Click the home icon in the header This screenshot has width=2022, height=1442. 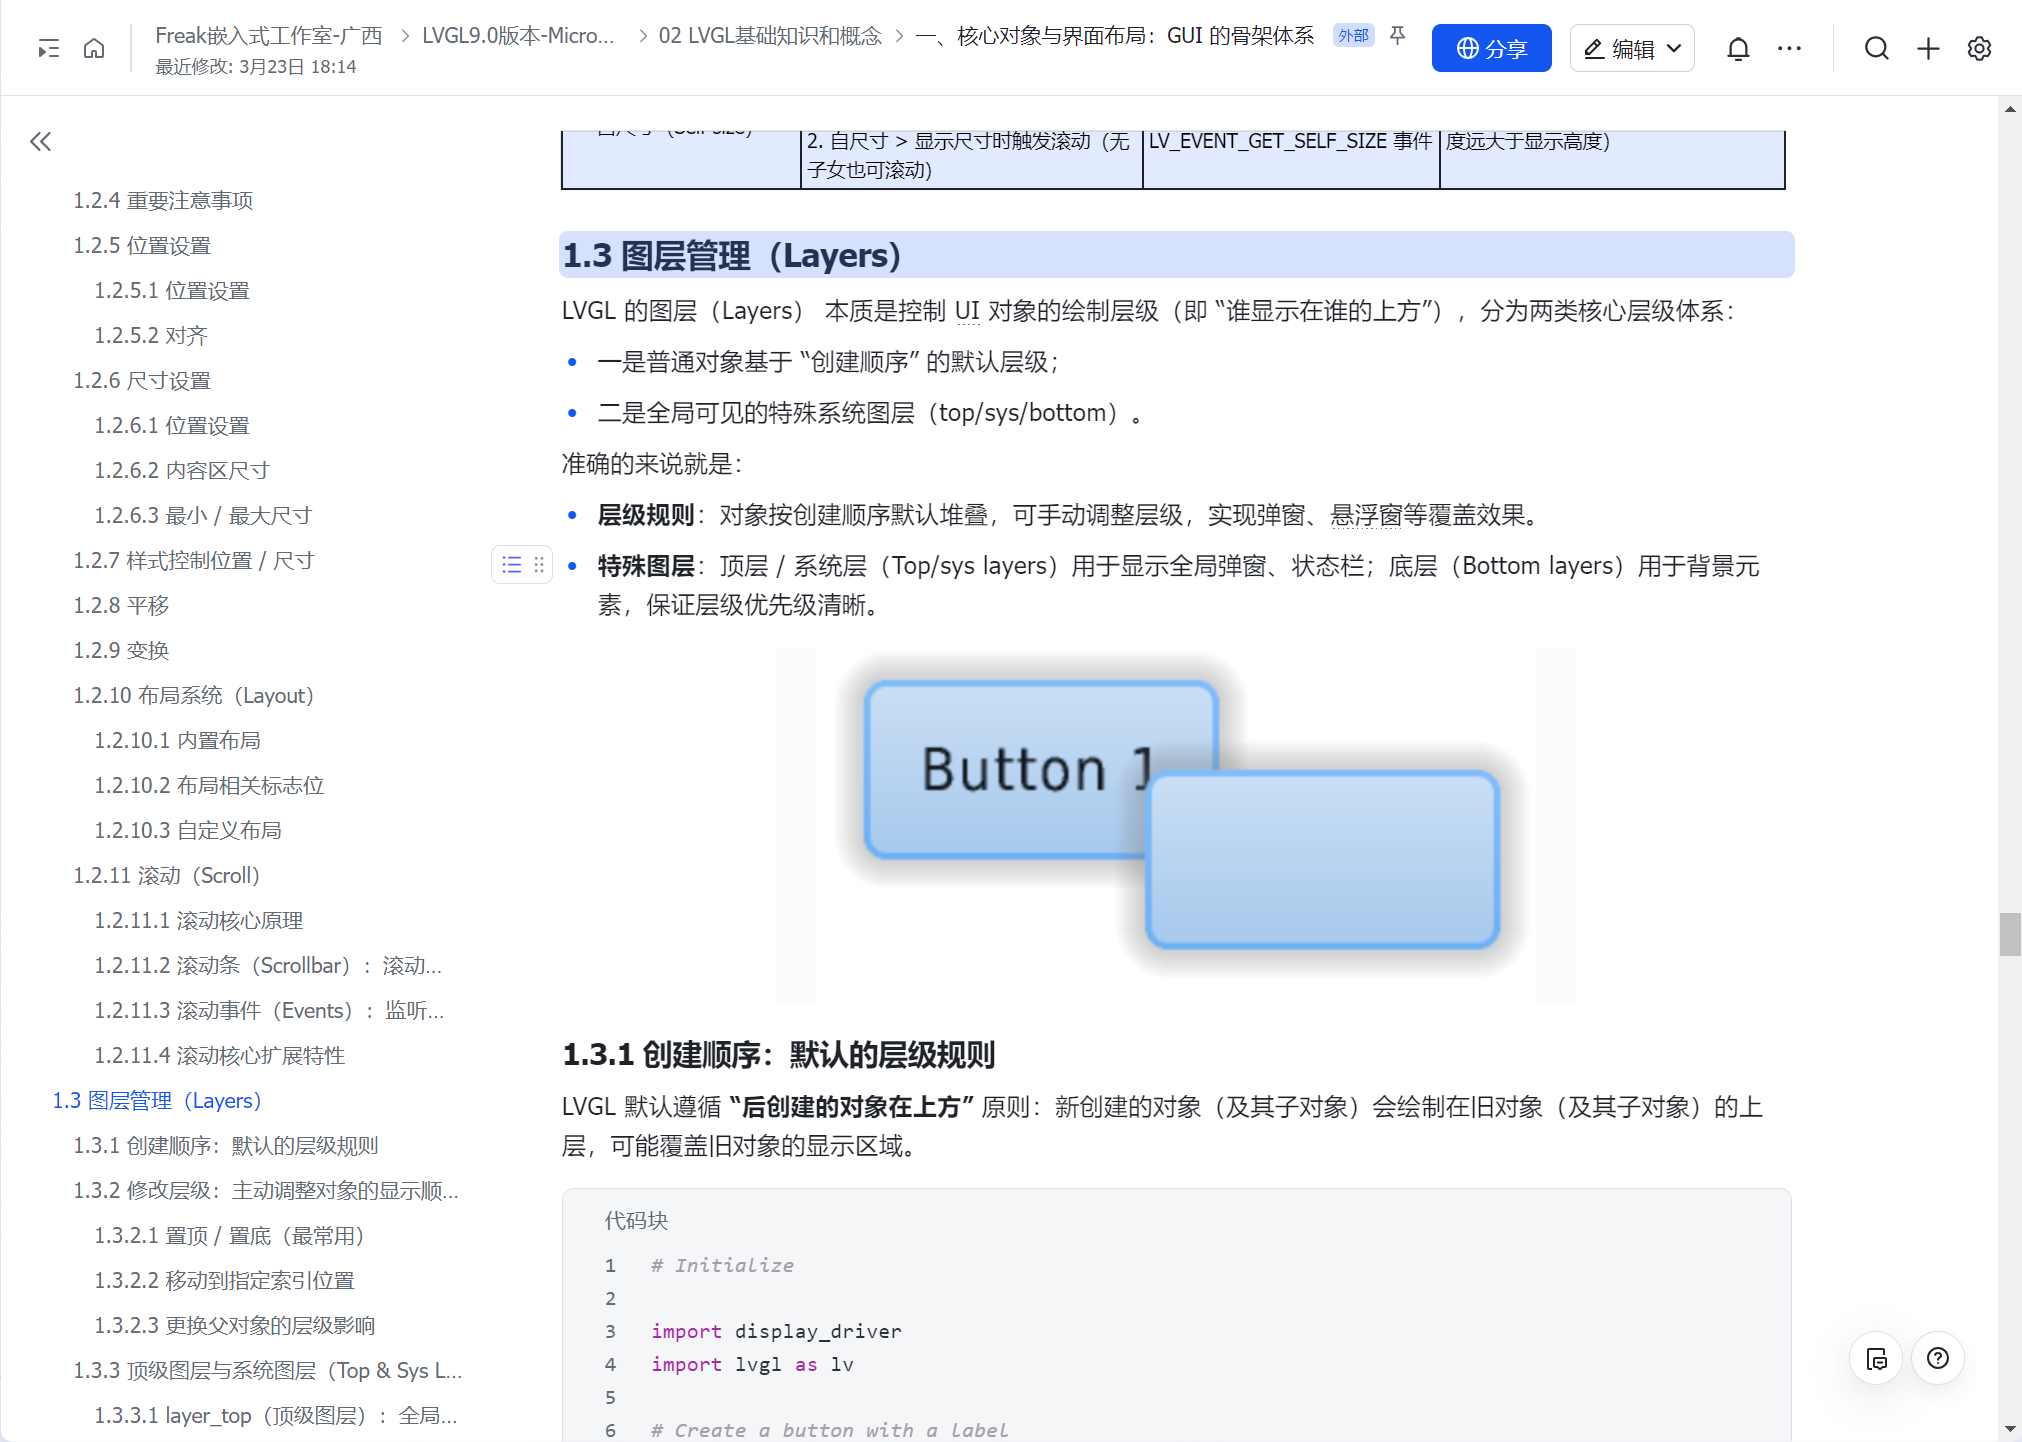tap(94, 48)
